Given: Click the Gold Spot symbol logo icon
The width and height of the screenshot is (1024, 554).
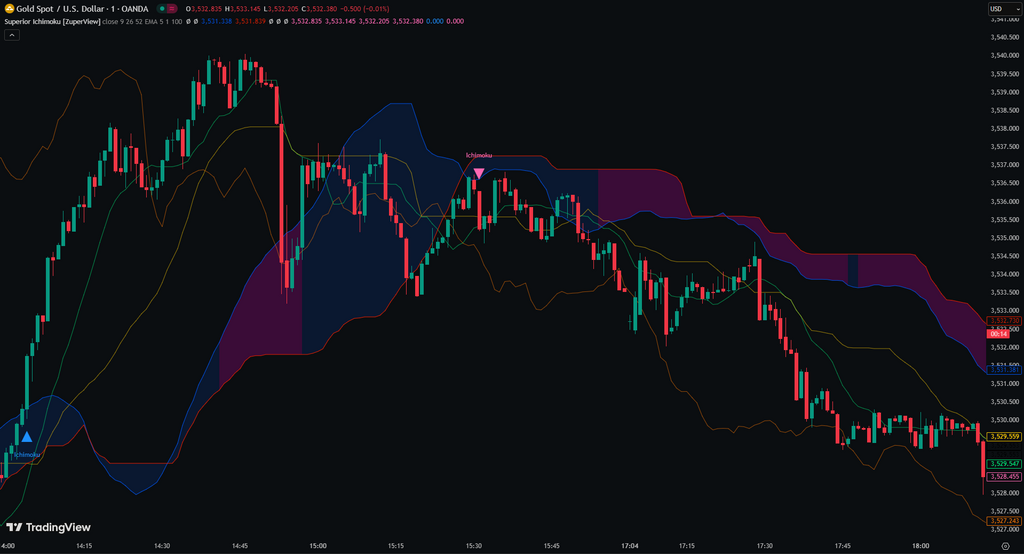Looking at the screenshot, I should 9,8.
